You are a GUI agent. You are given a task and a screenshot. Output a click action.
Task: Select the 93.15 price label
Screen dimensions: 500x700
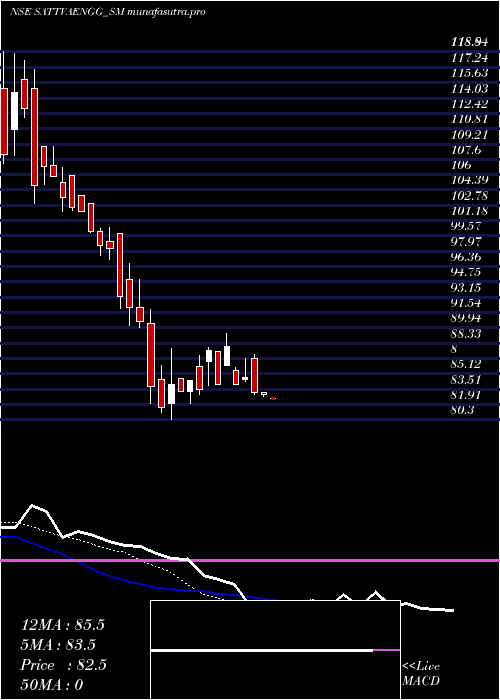[x=466, y=288]
